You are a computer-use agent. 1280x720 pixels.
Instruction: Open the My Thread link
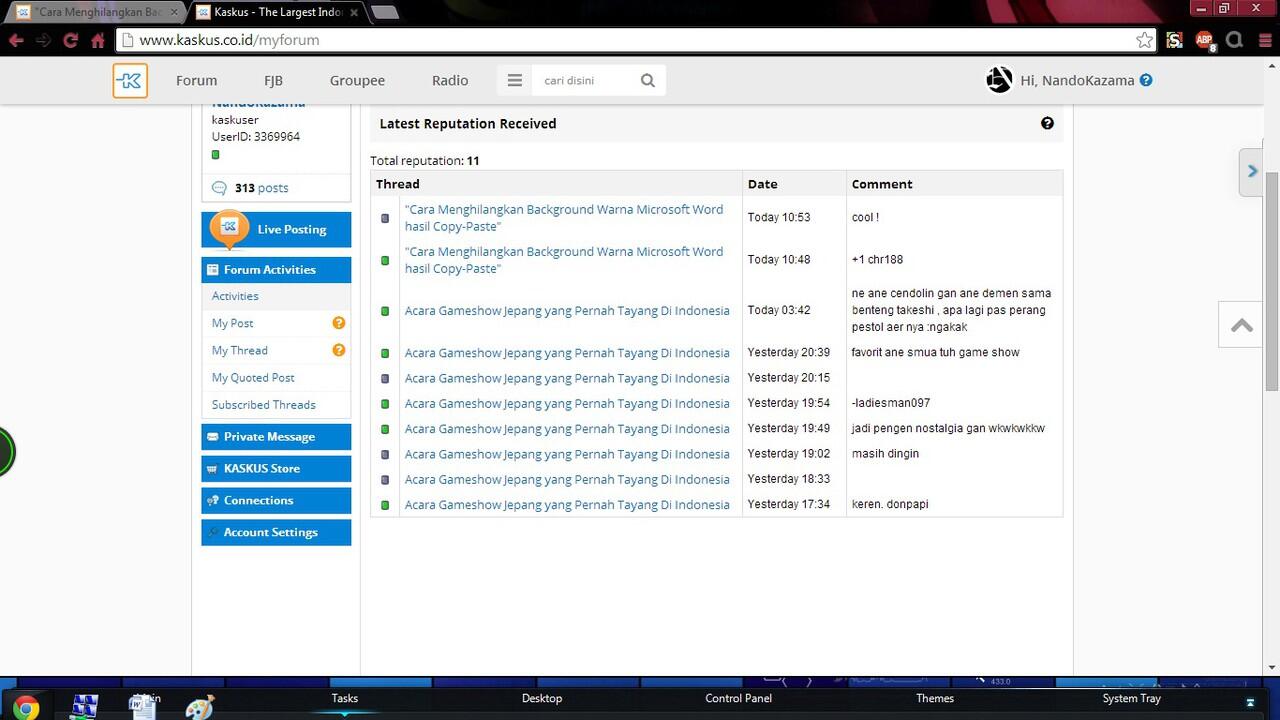[x=239, y=350]
